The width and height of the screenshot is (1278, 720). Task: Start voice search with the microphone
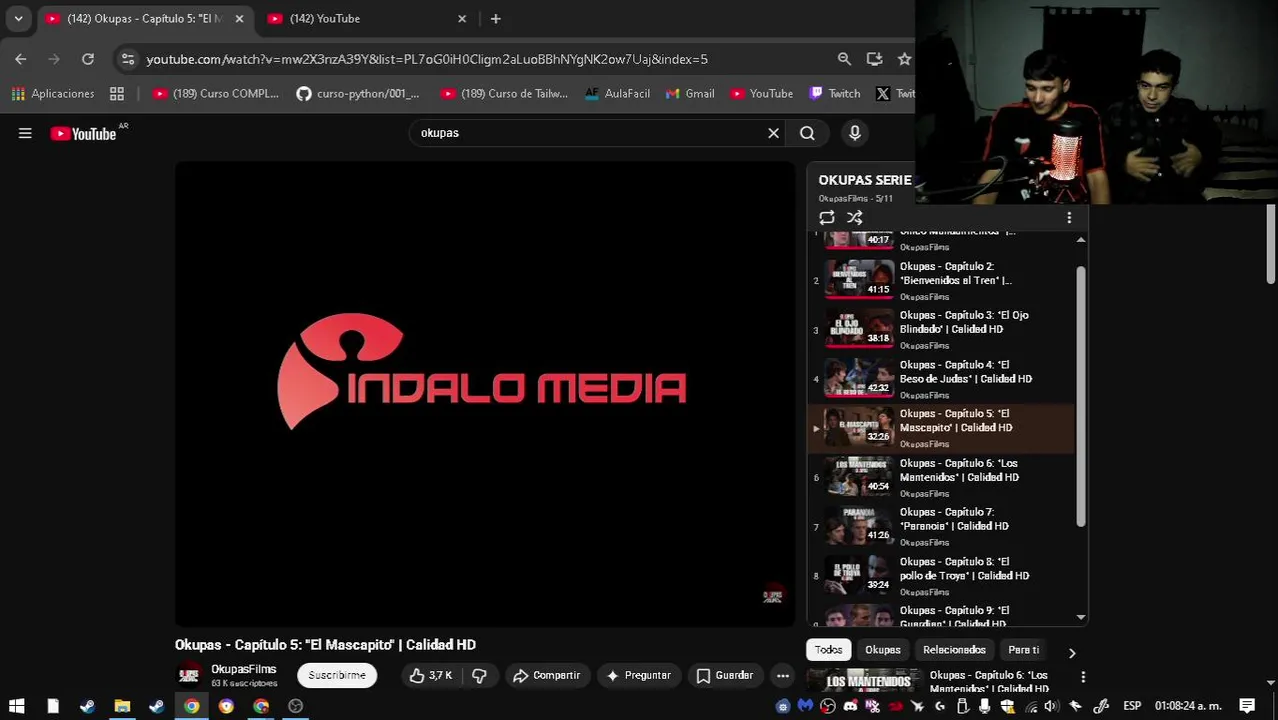[855, 133]
